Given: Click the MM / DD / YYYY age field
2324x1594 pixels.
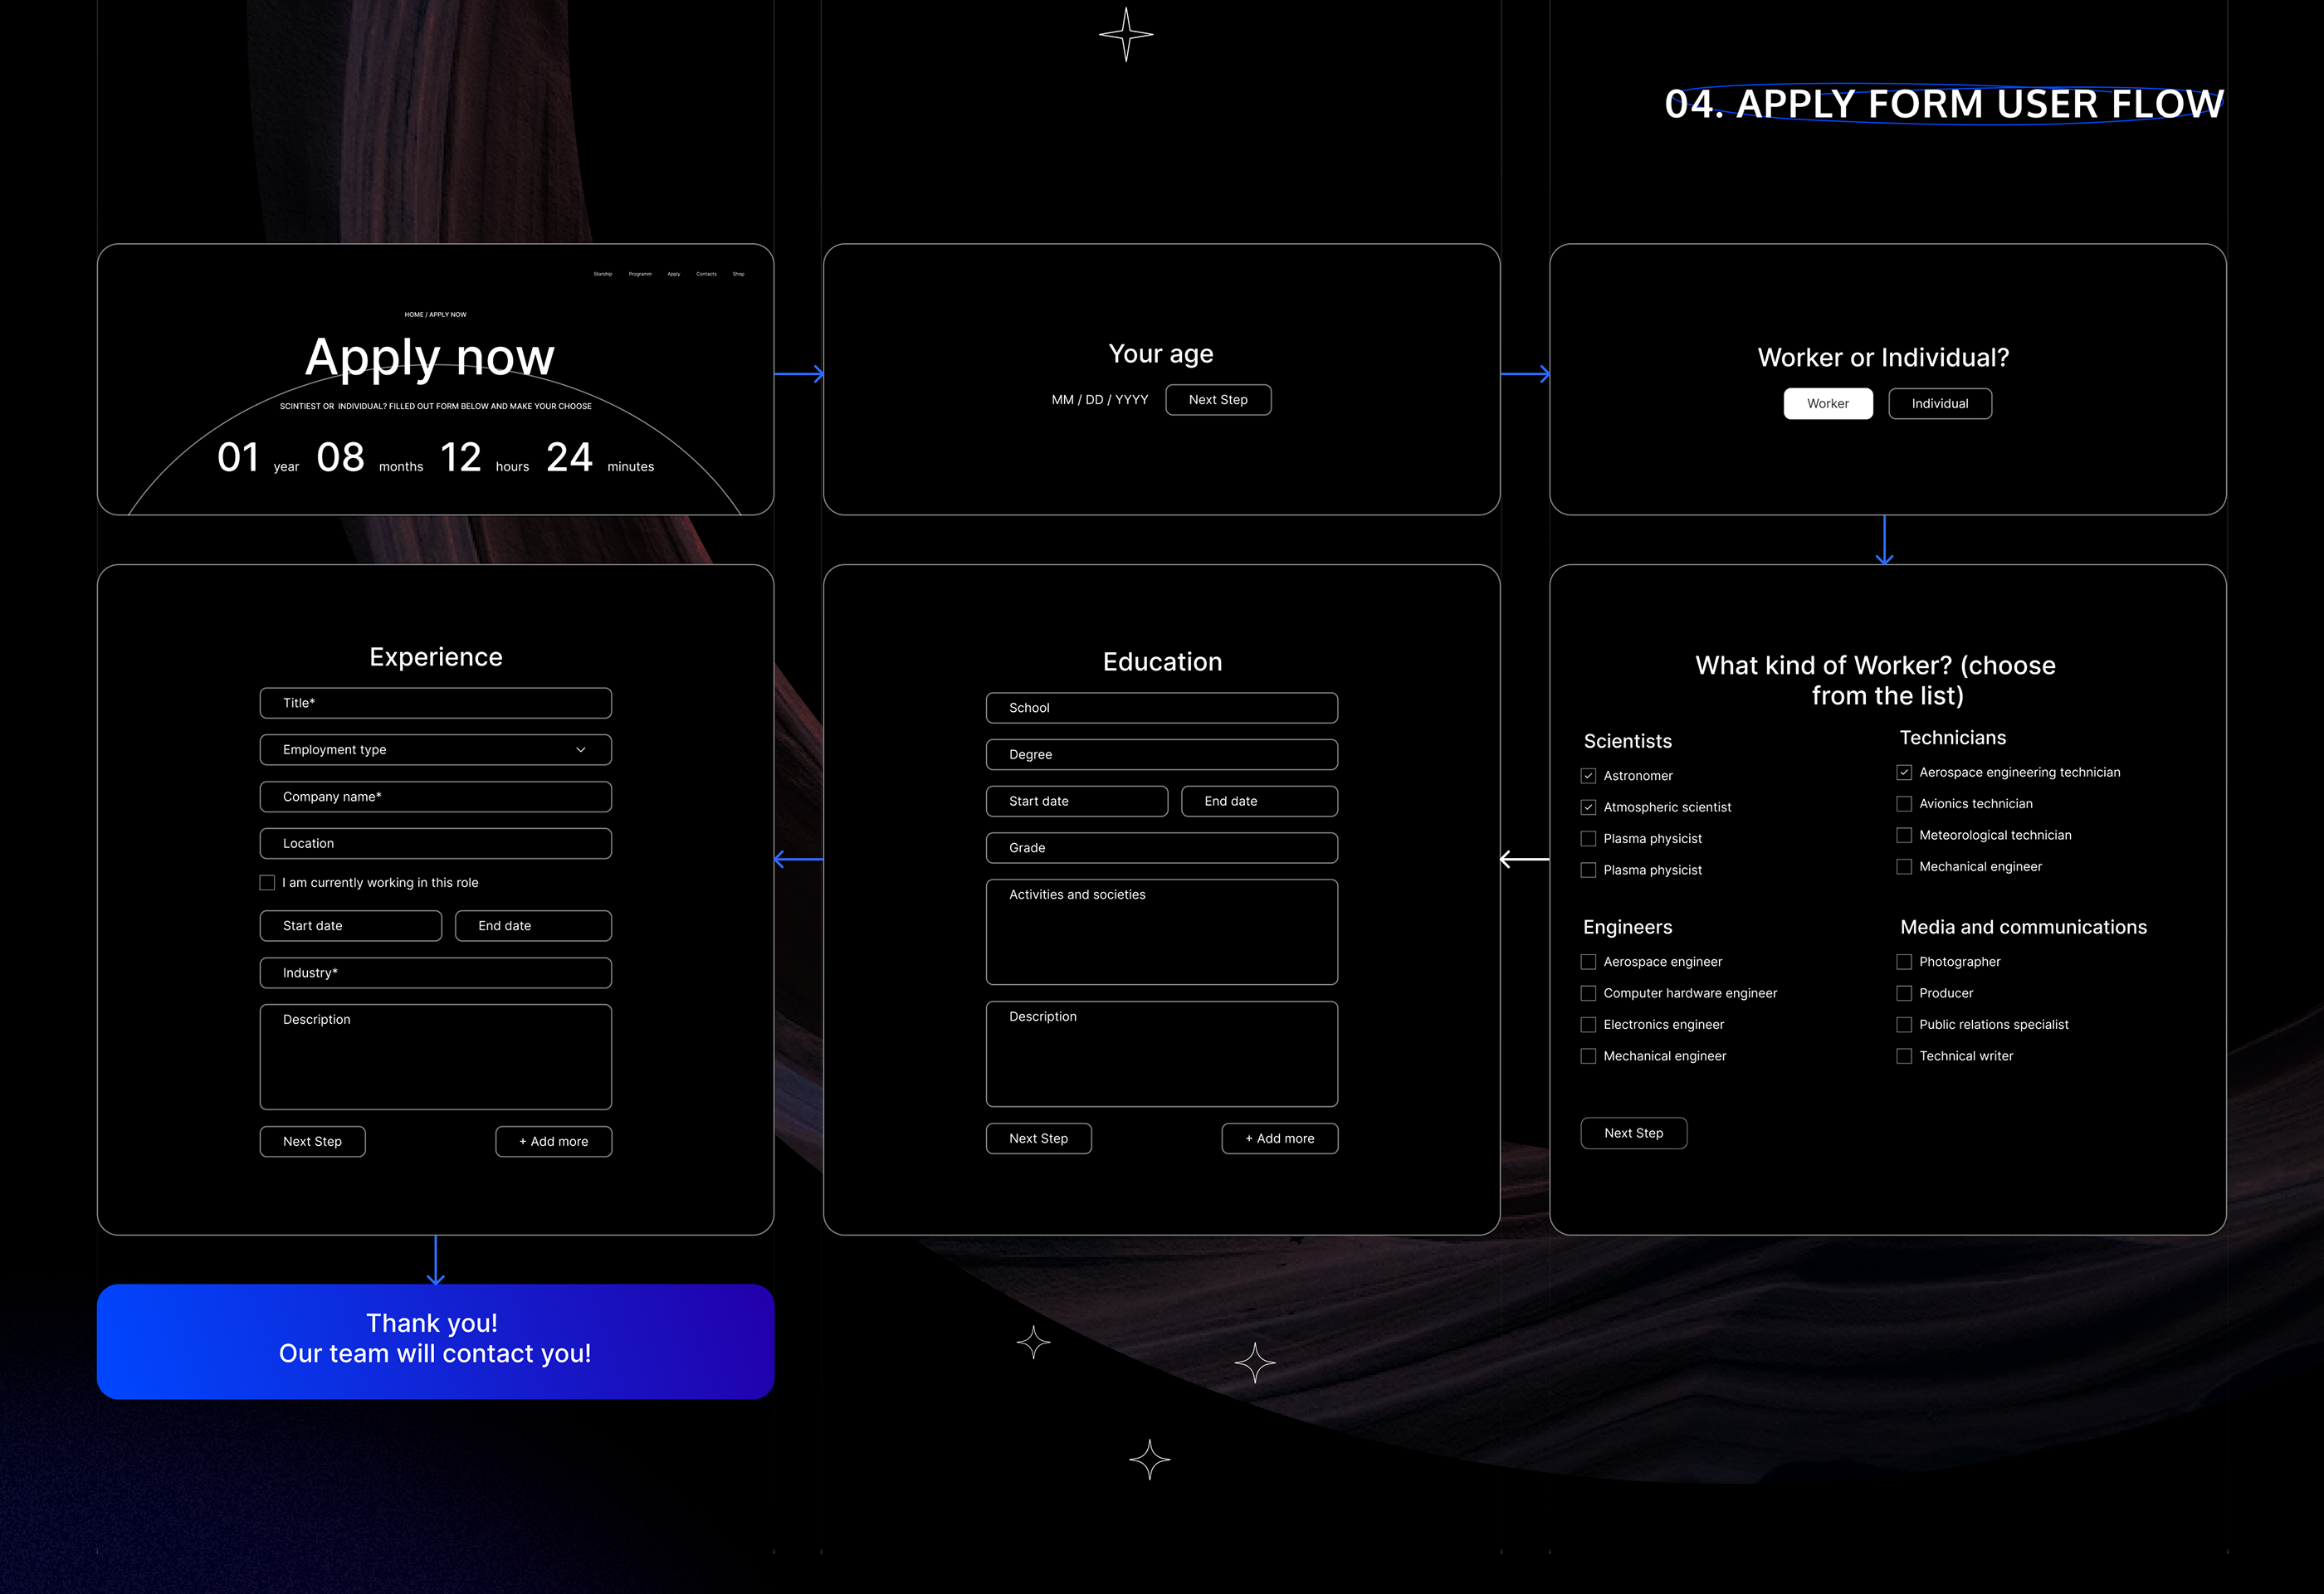Looking at the screenshot, I should pyautogui.click(x=1099, y=400).
